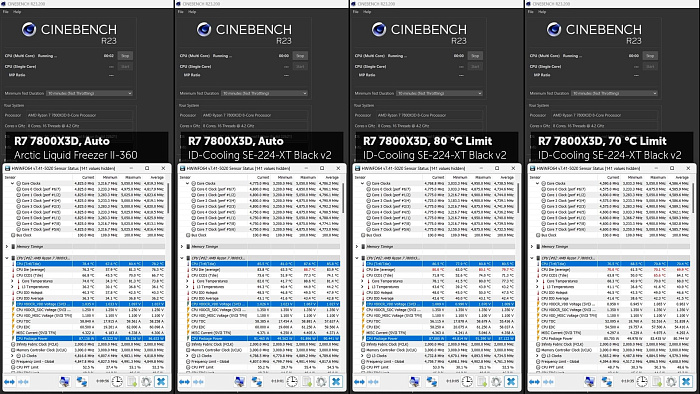Screen dimensions: 700x394
Task: Stop Multi Core test in Arctic Liquid Freezer panel
Action: pyautogui.click(x=125, y=56)
